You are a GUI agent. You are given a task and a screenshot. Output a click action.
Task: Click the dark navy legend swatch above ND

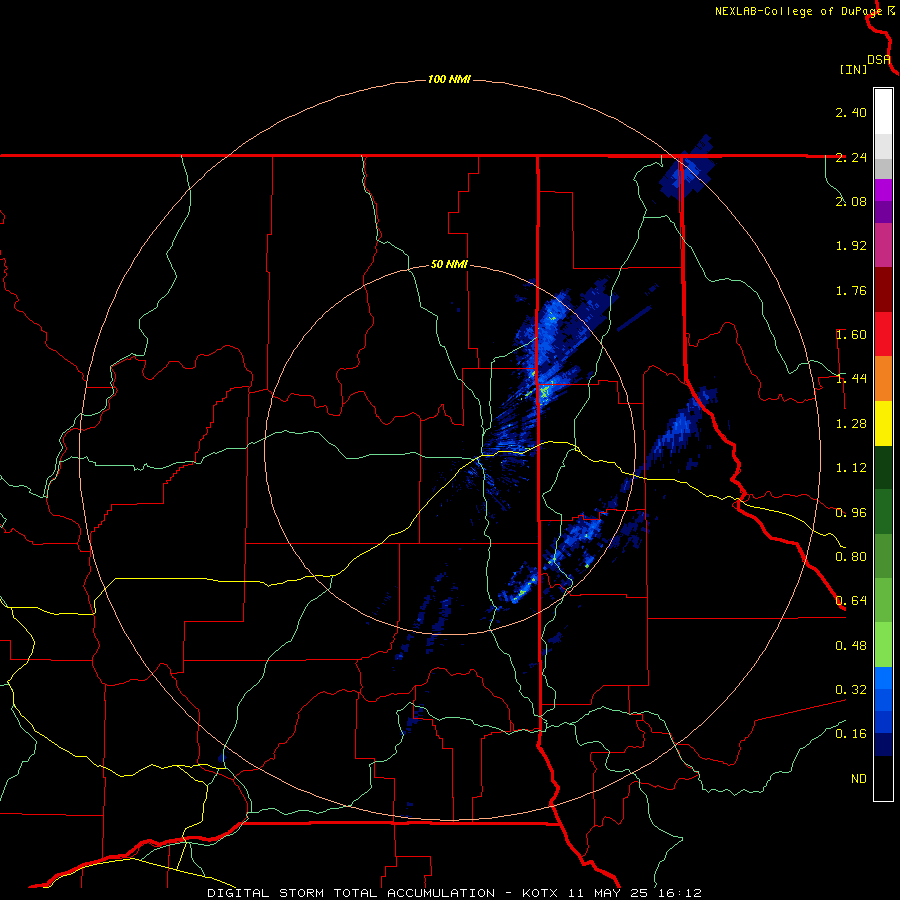(883, 744)
